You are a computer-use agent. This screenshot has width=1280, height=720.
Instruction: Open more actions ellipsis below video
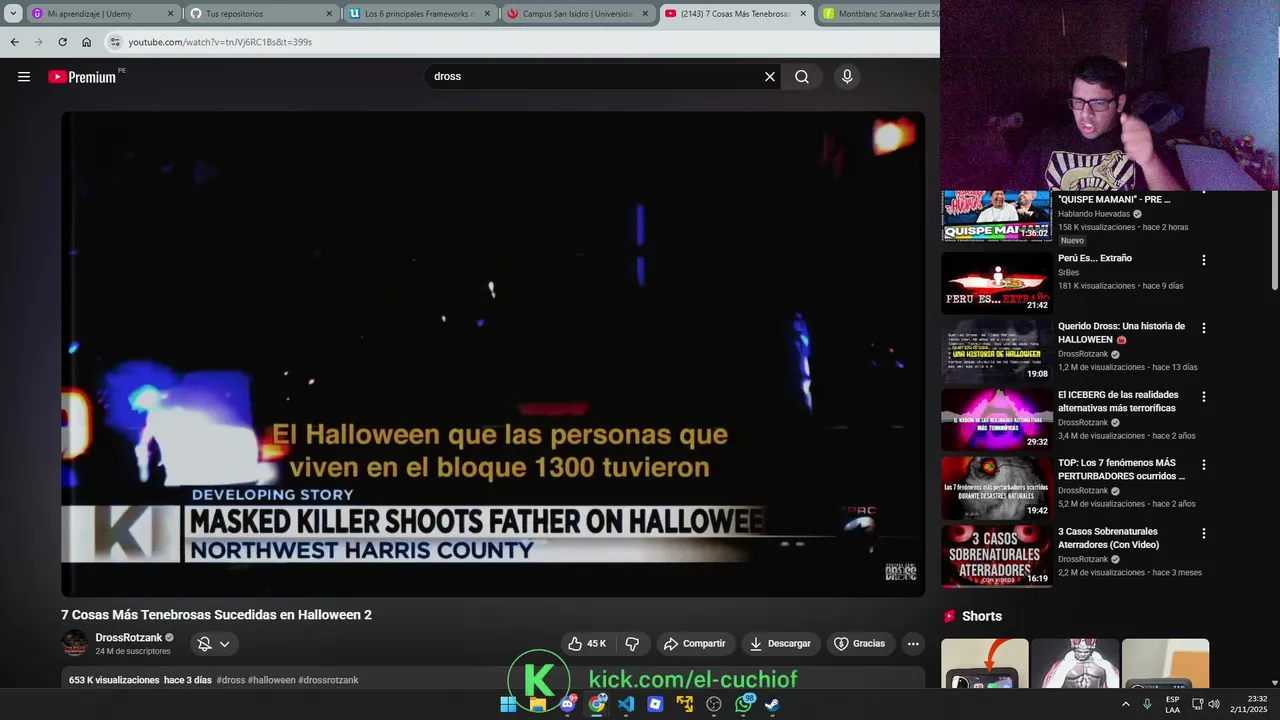(x=913, y=644)
